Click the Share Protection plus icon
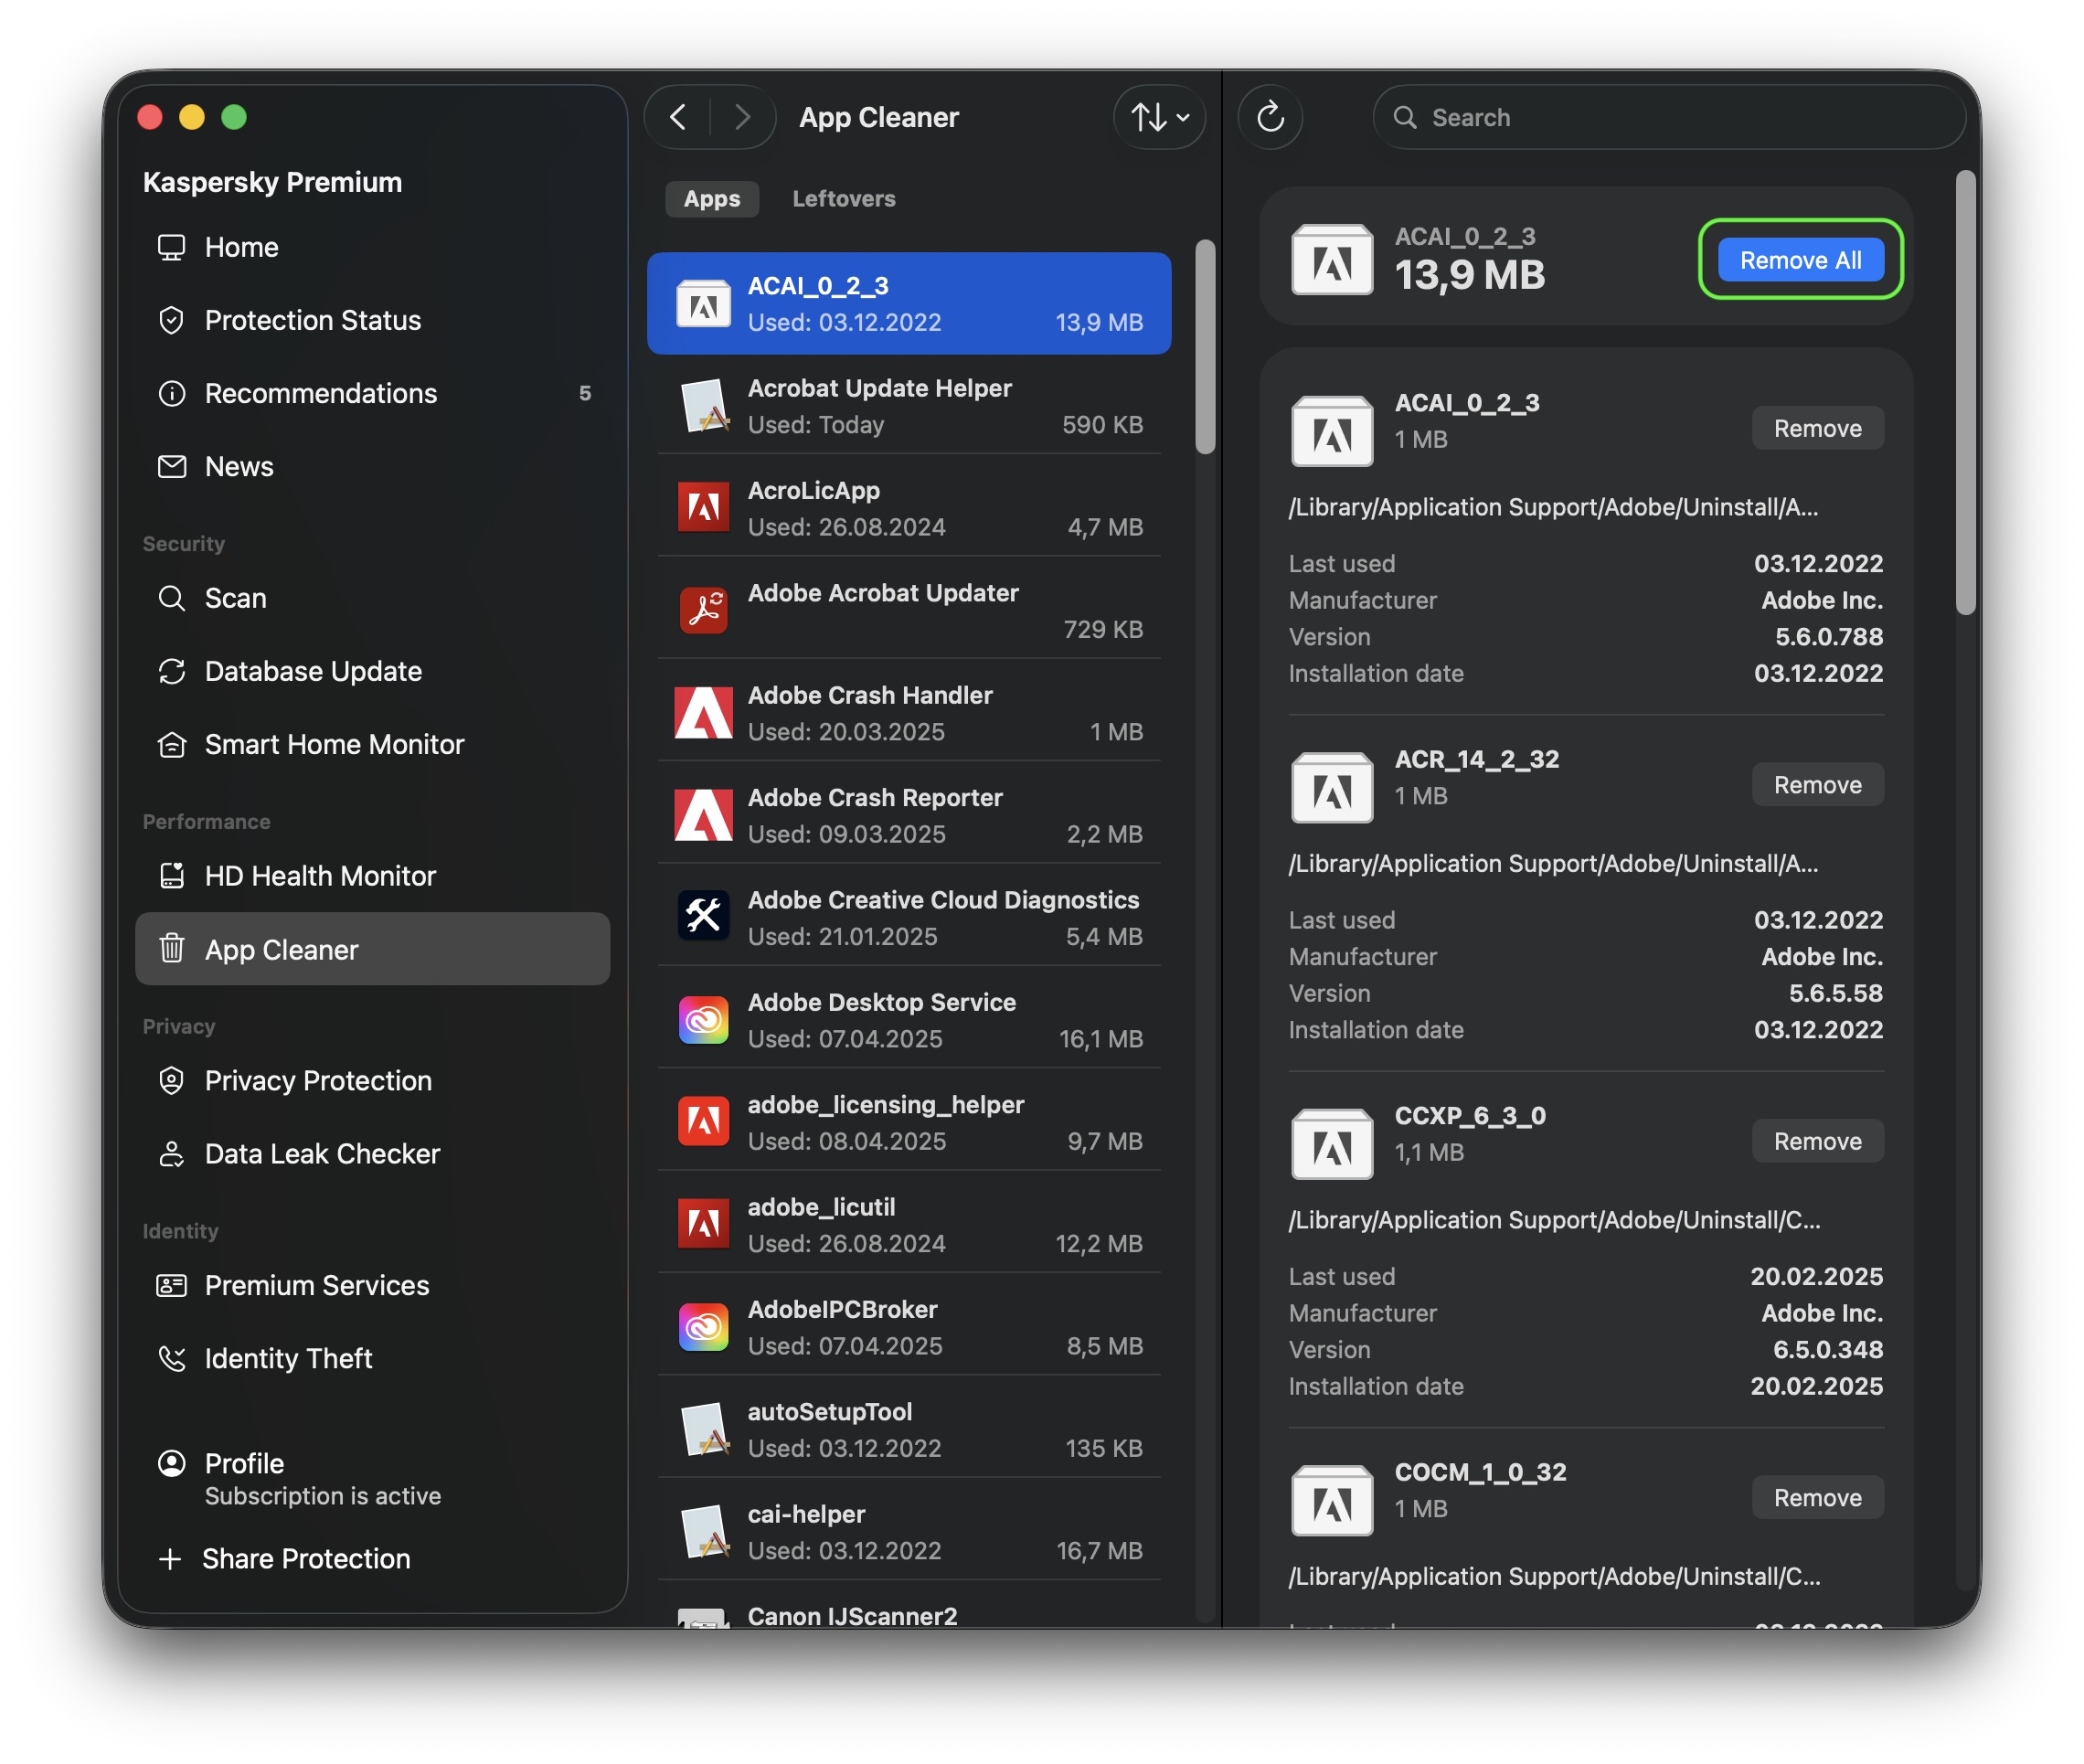 pyautogui.click(x=170, y=1558)
